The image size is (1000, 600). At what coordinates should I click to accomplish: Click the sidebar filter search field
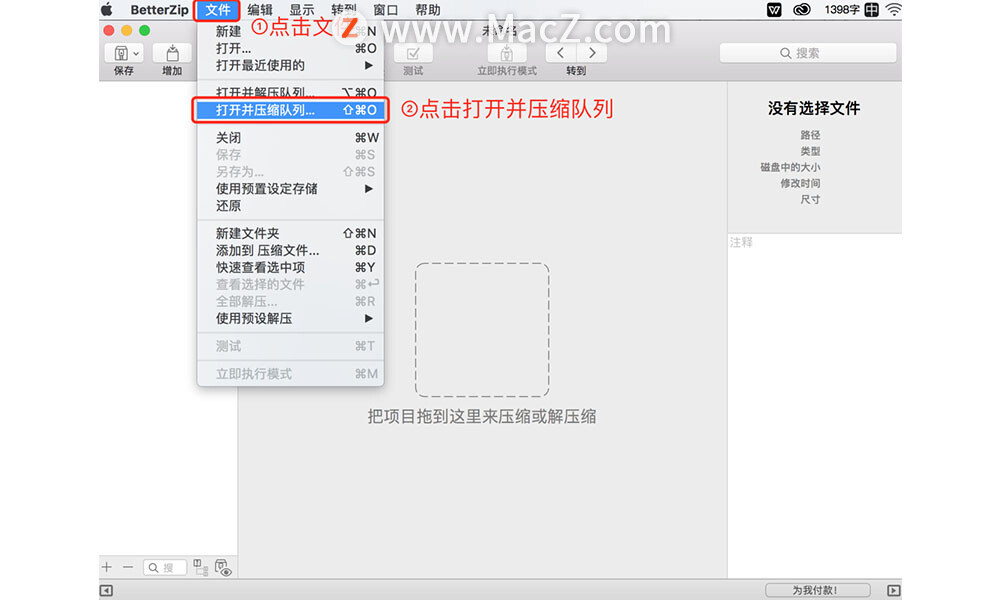point(165,567)
